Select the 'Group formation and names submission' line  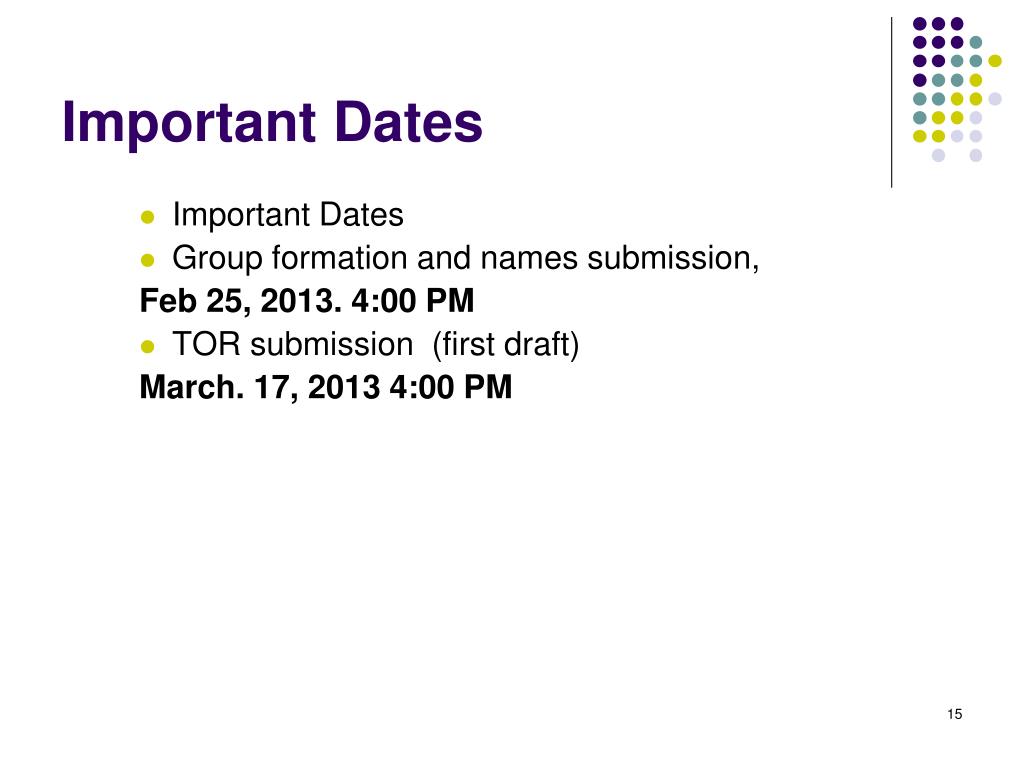pos(466,259)
